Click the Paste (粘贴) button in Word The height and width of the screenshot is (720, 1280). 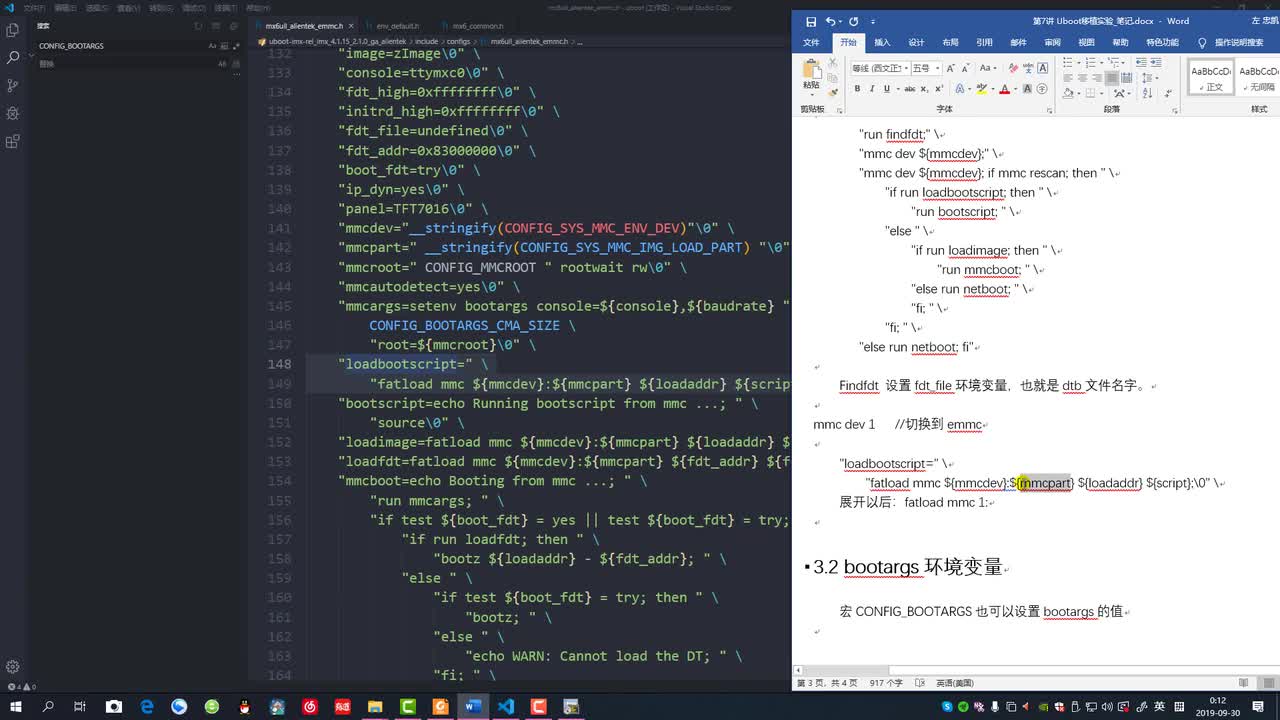pyautogui.click(x=811, y=75)
